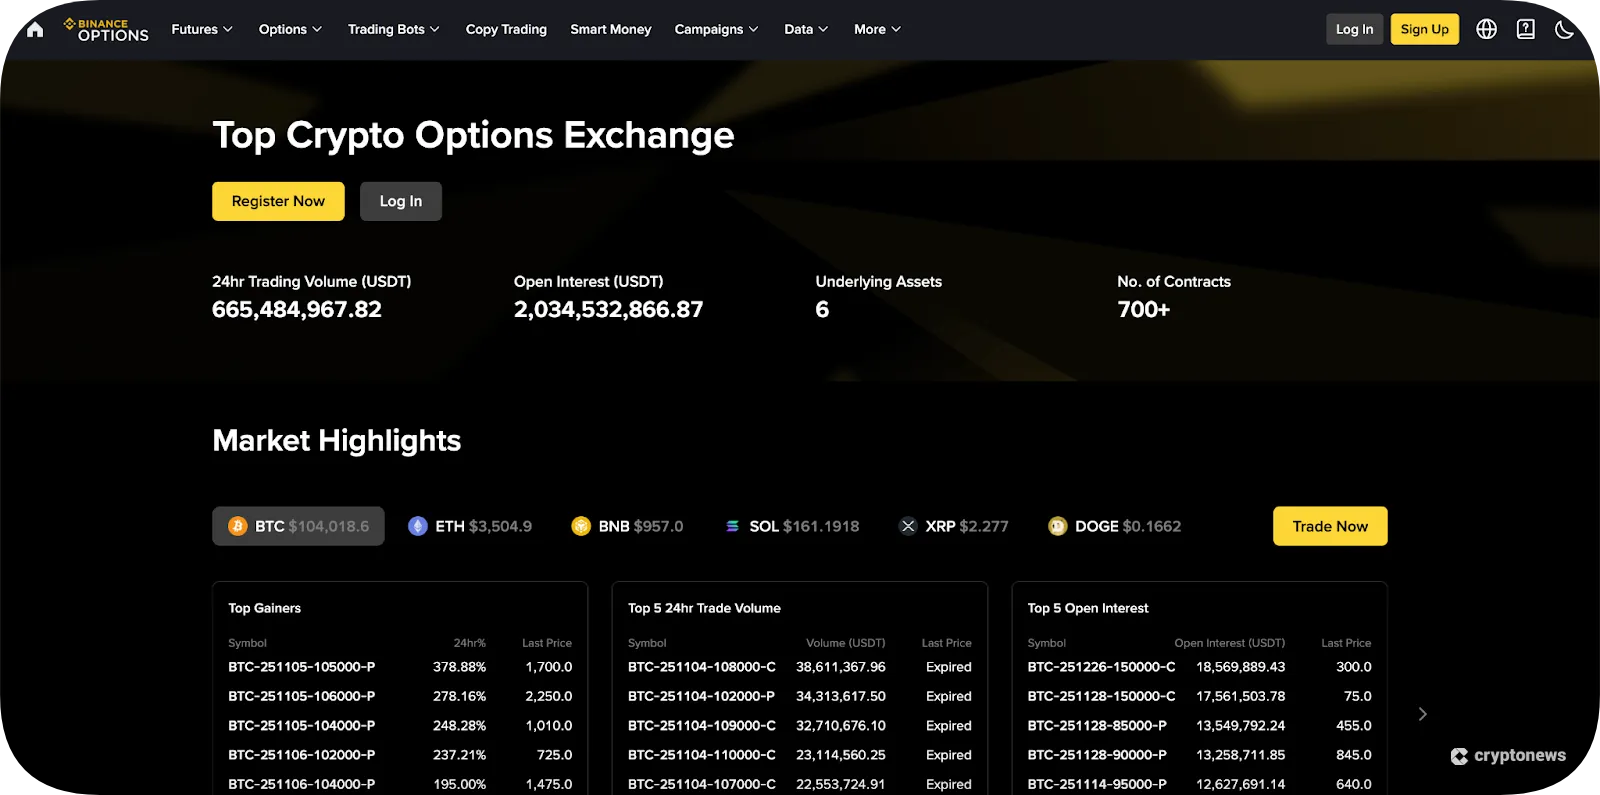Open BTC-251105-105000-P in Top Gainers
Image resolution: width=1600 pixels, height=795 pixels.
(x=400, y=667)
